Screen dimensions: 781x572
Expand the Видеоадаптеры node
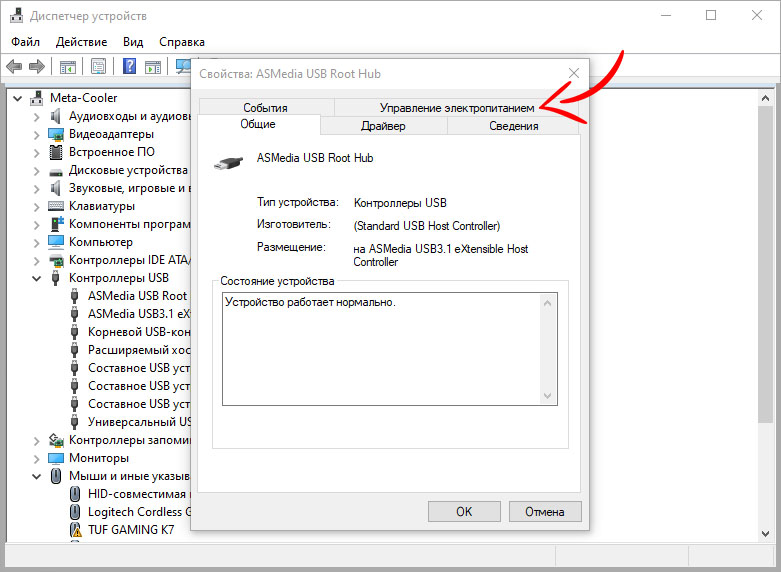pyautogui.click(x=36, y=135)
